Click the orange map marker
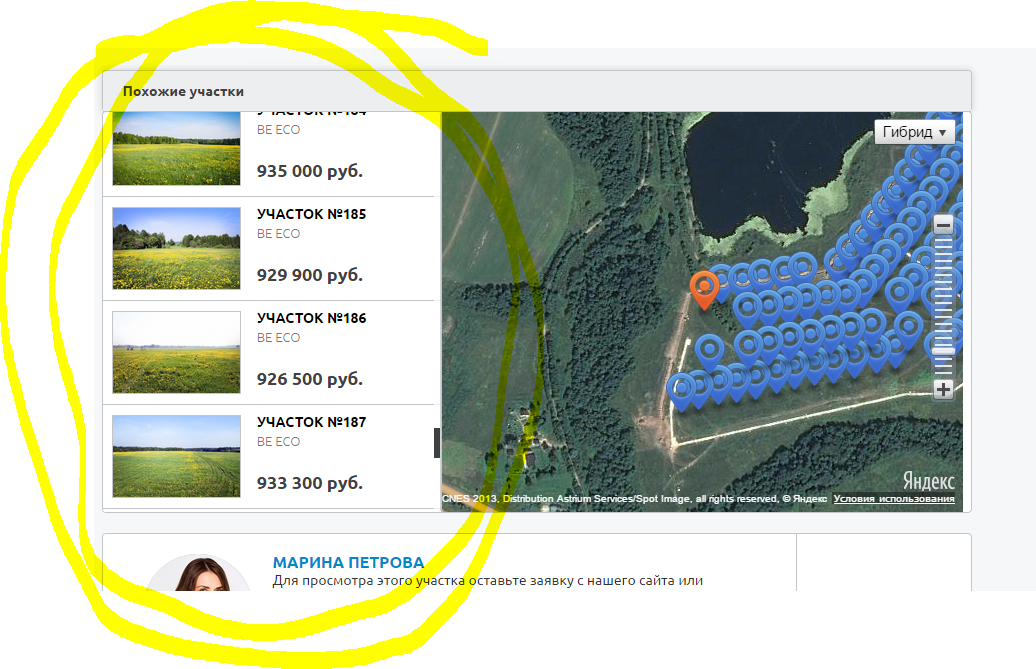The height and width of the screenshot is (669, 1036). click(705, 287)
